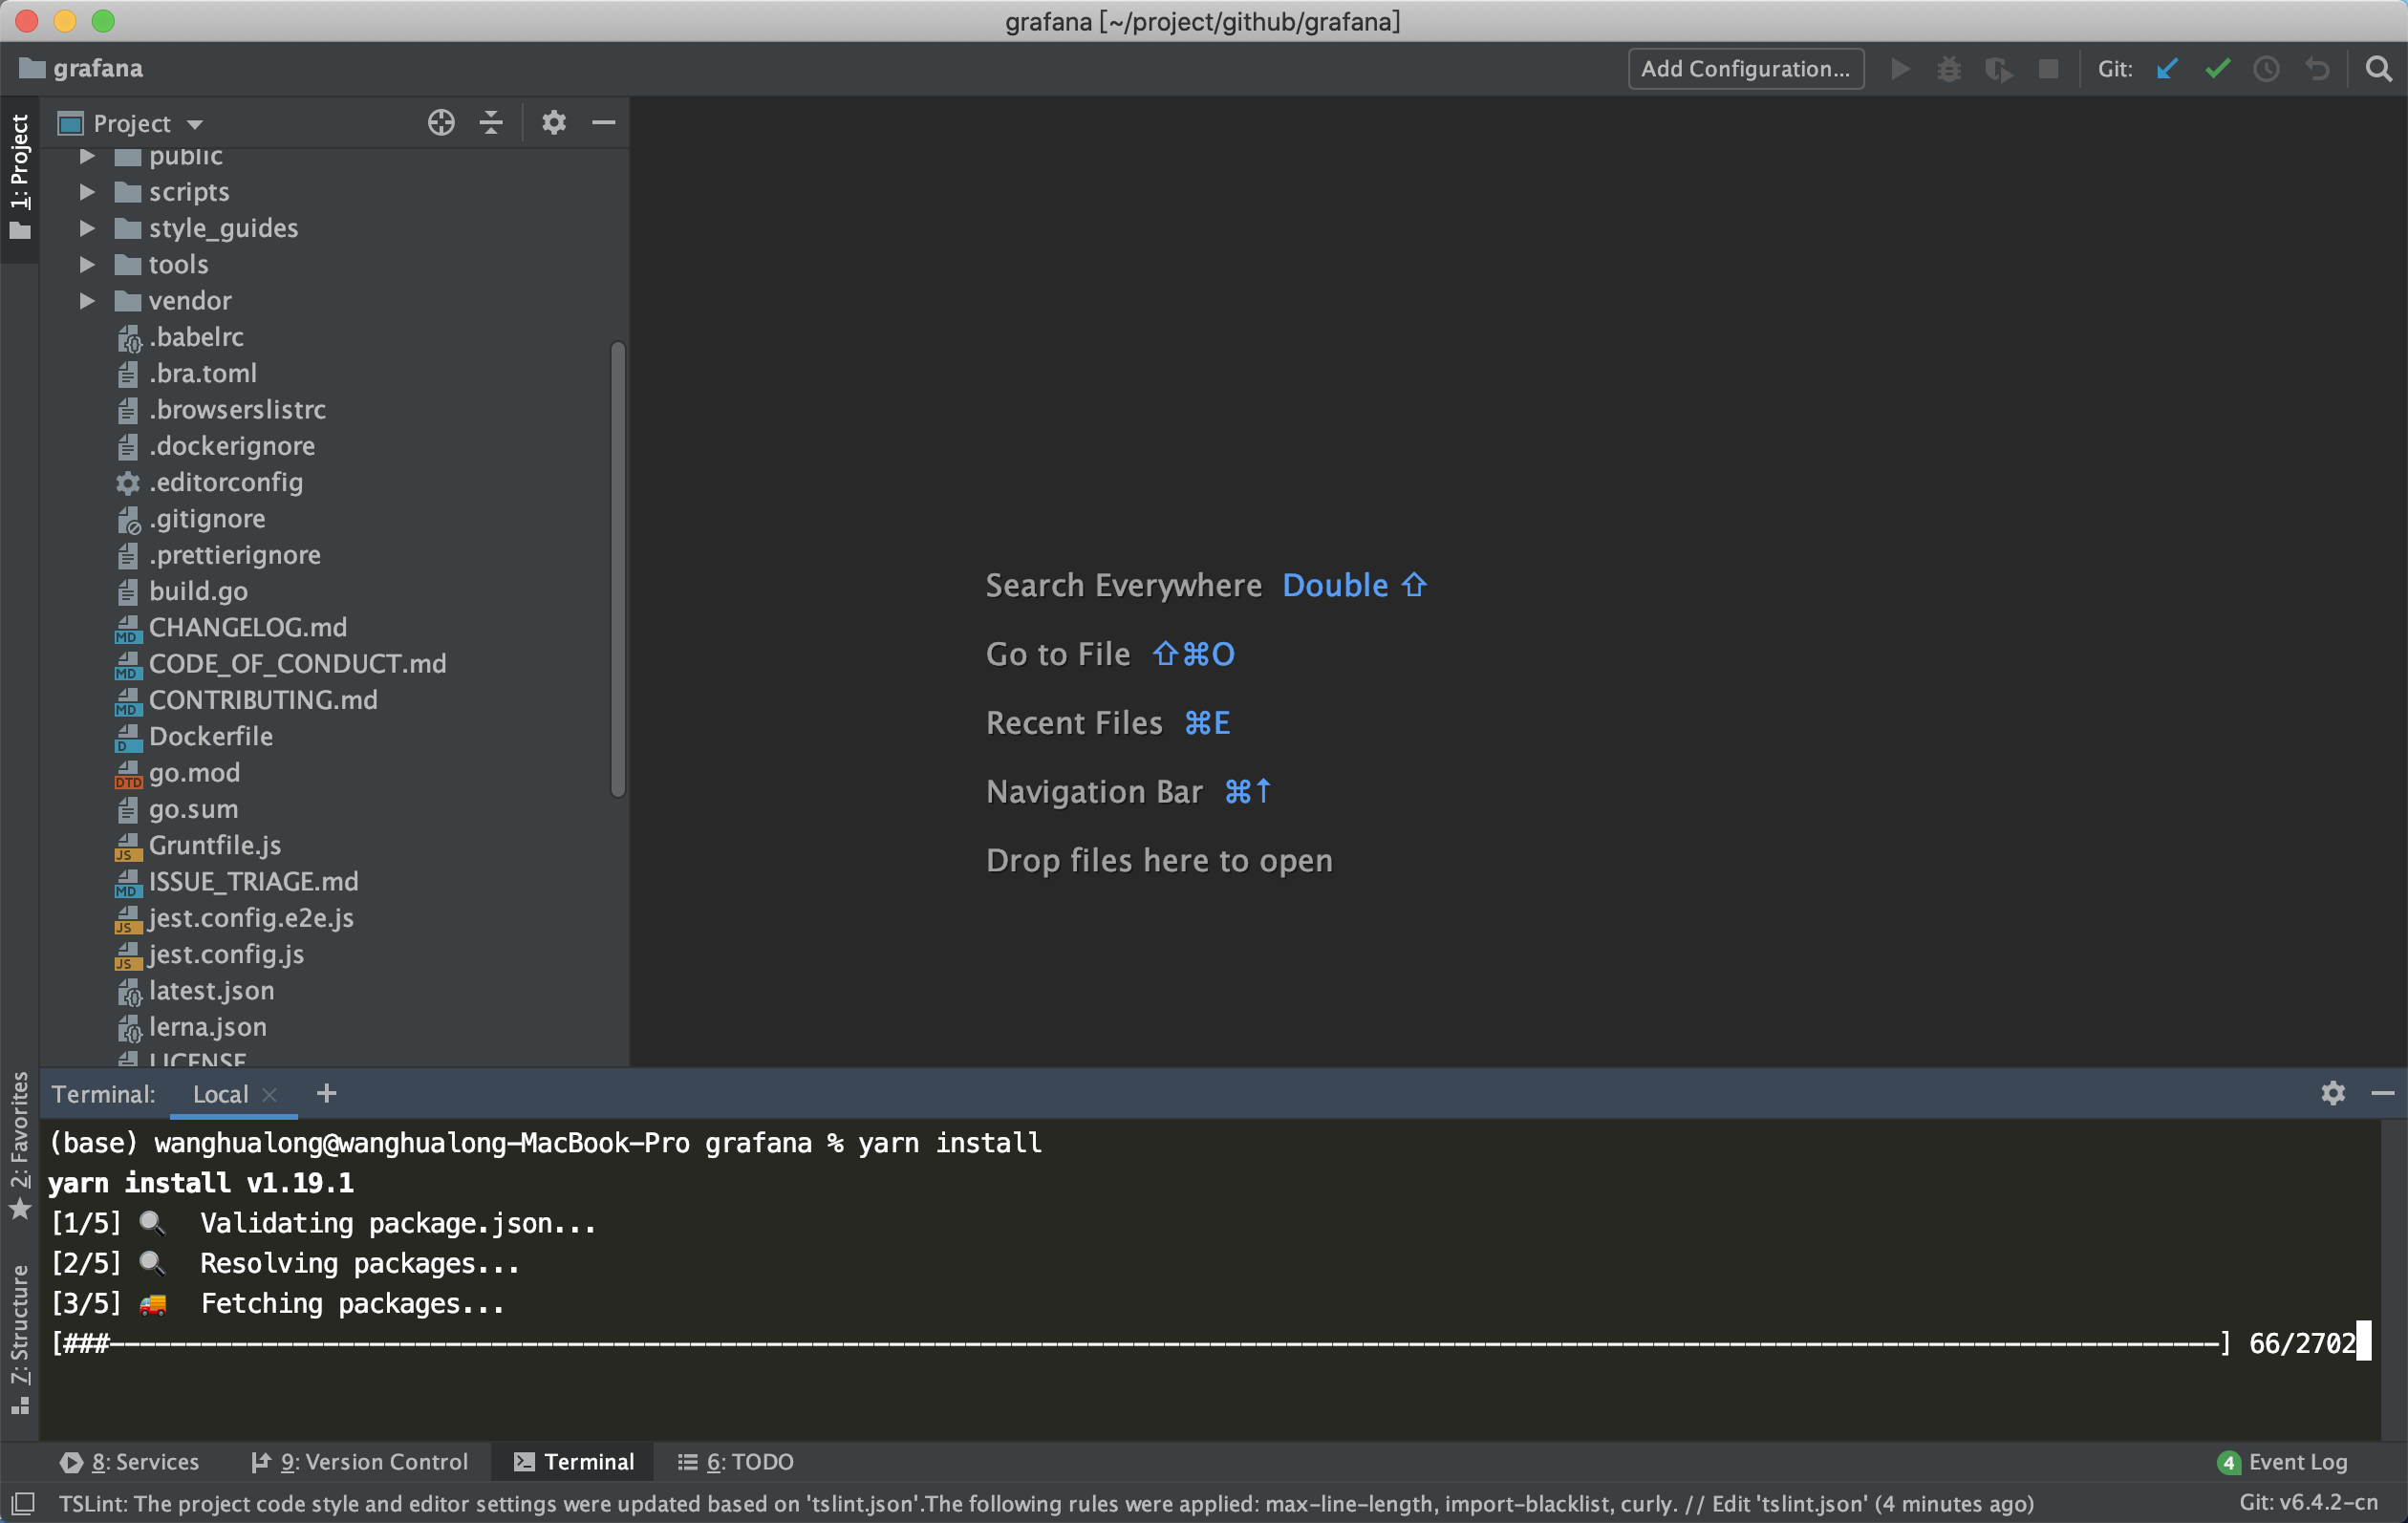The height and width of the screenshot is (1523, 2408).
Task: Click the Stop square icon
Action: tap(2048, 69)
